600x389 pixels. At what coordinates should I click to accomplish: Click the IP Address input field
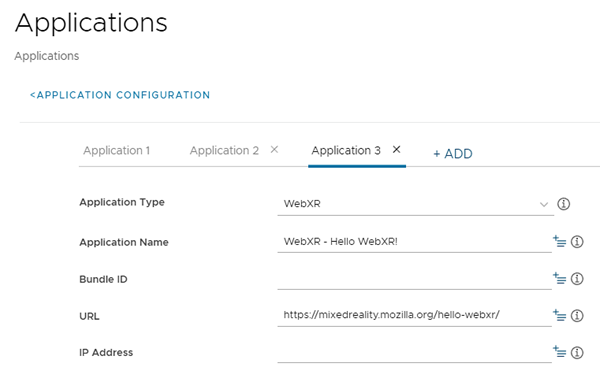414,352
